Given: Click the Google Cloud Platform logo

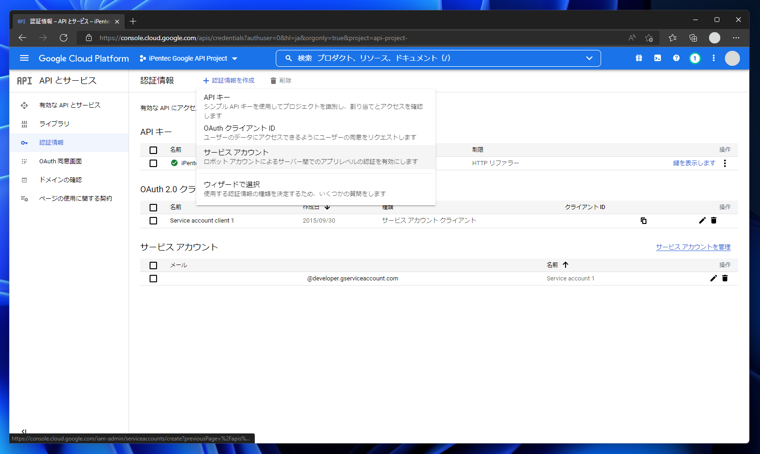Looking at the screenshot, I should coord(84,58).
